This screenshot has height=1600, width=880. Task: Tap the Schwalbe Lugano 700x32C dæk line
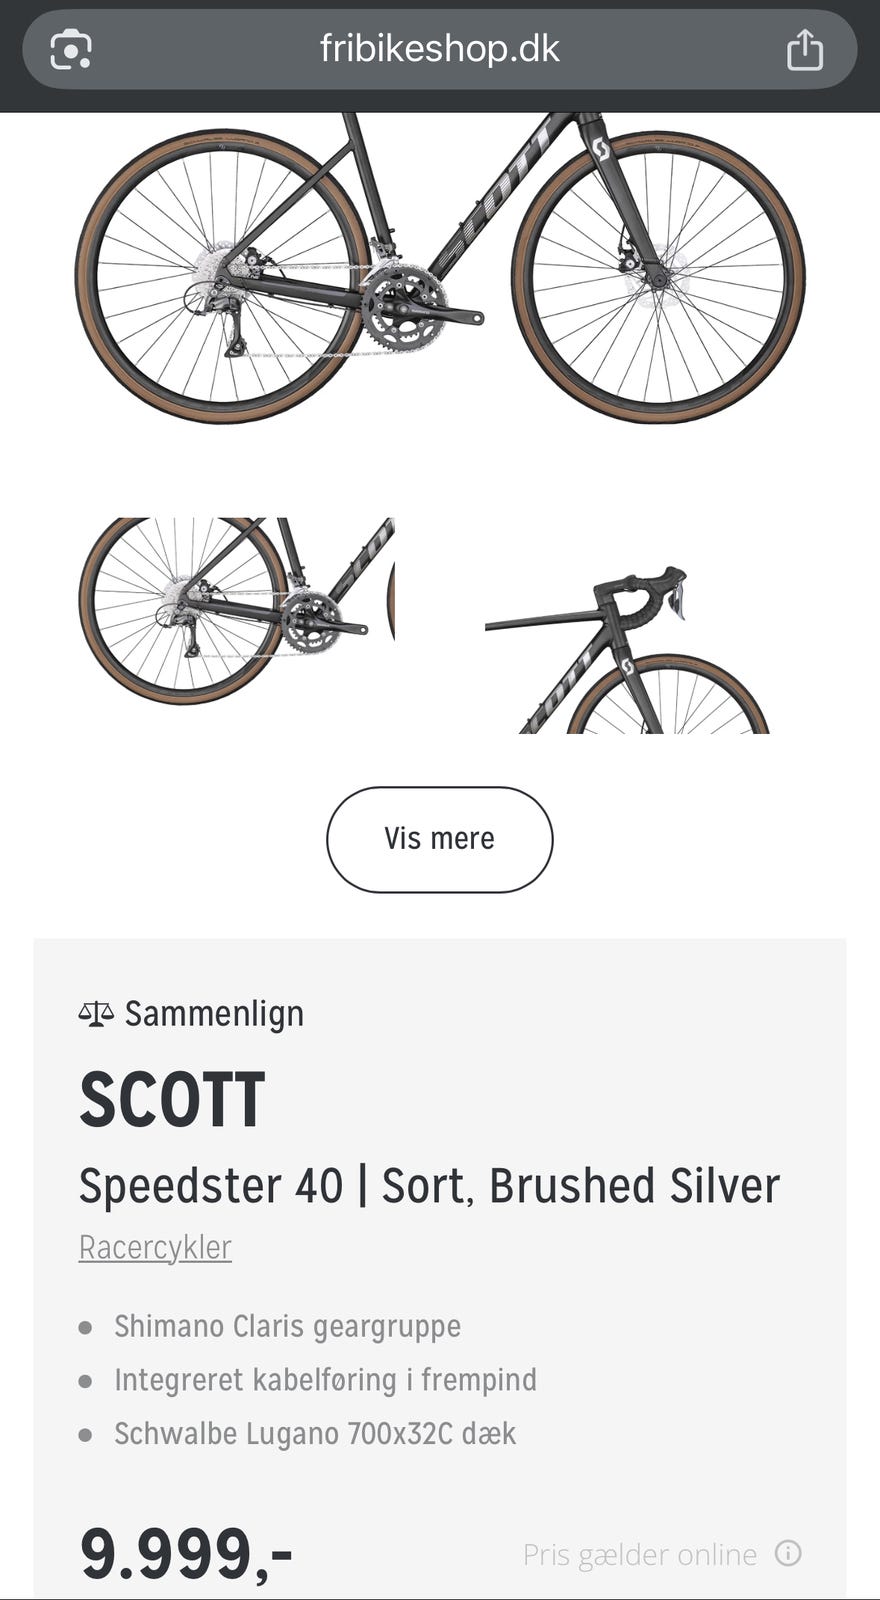point(315,1434)
